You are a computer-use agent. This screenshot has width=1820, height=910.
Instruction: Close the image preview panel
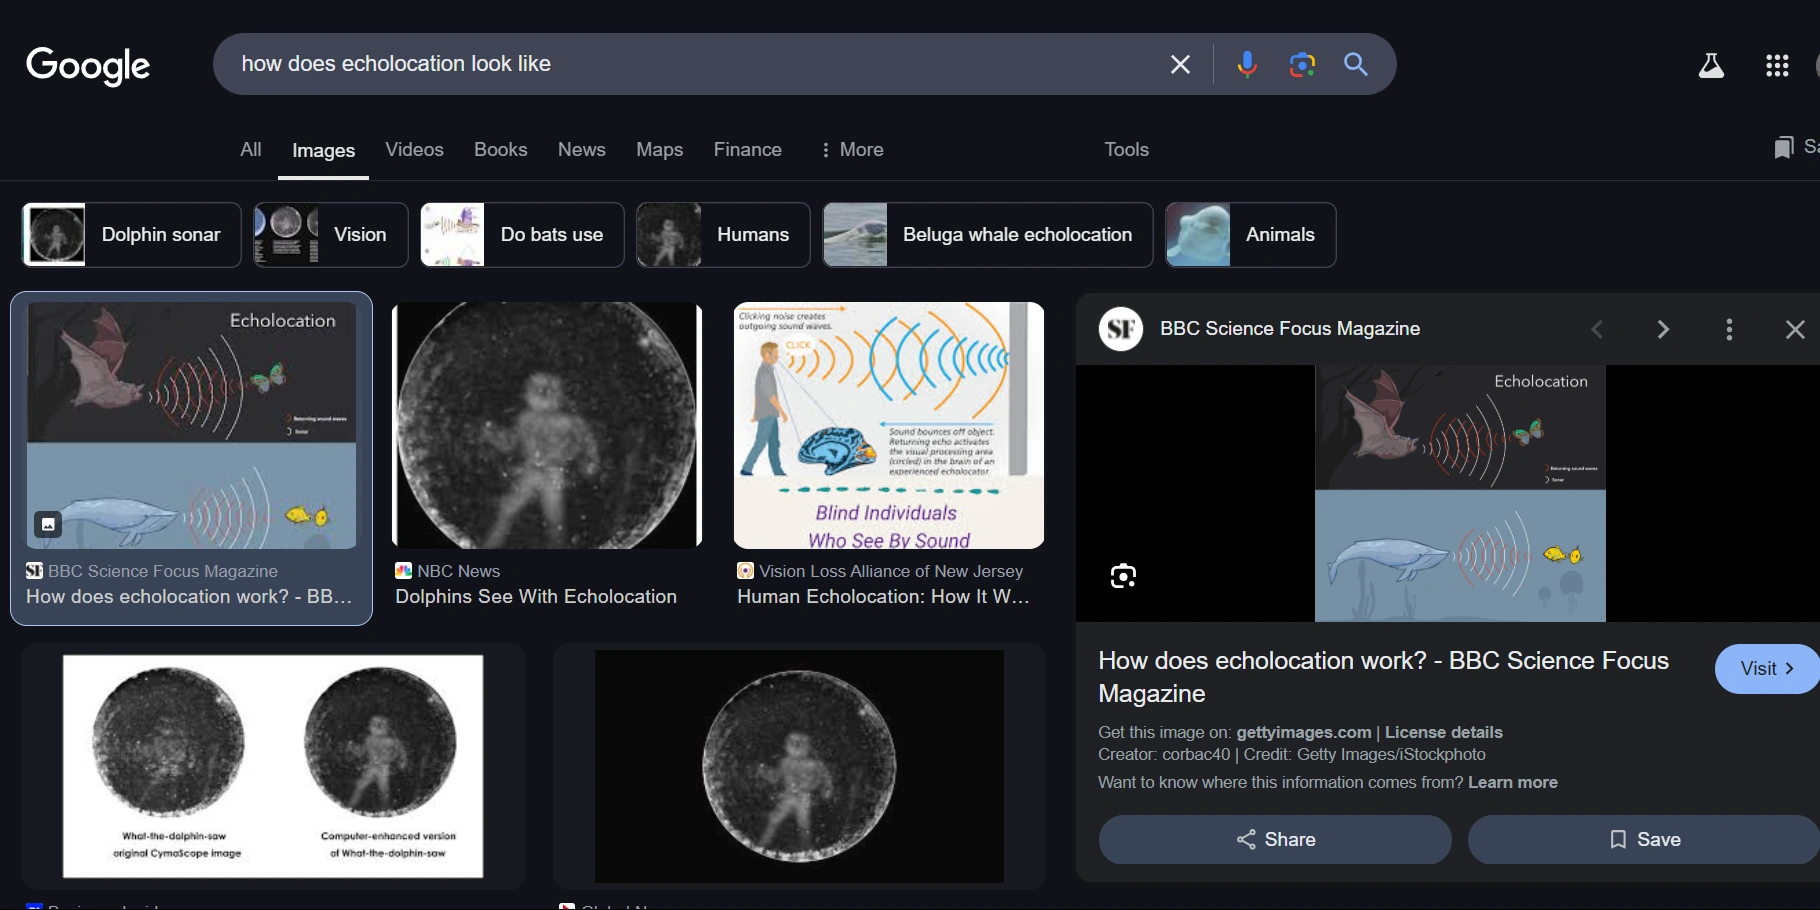coord(1795,329)
